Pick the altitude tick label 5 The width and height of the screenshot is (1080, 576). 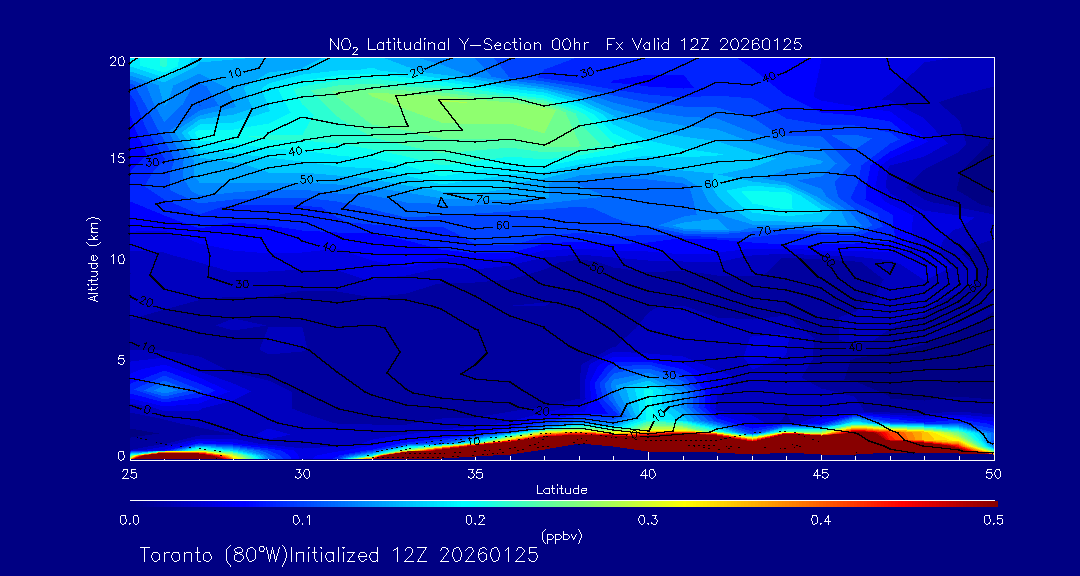click(x=117, y=359)
